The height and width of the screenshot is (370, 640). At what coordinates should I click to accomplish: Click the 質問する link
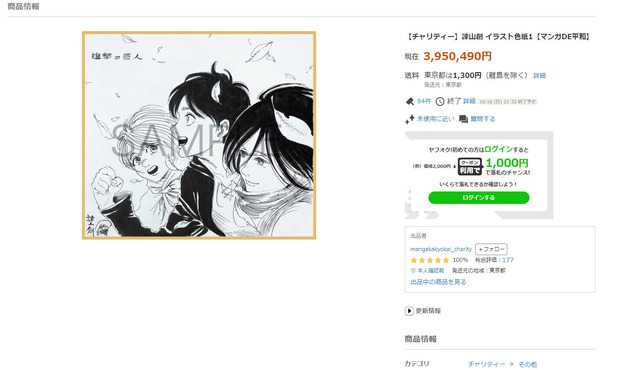482,119
